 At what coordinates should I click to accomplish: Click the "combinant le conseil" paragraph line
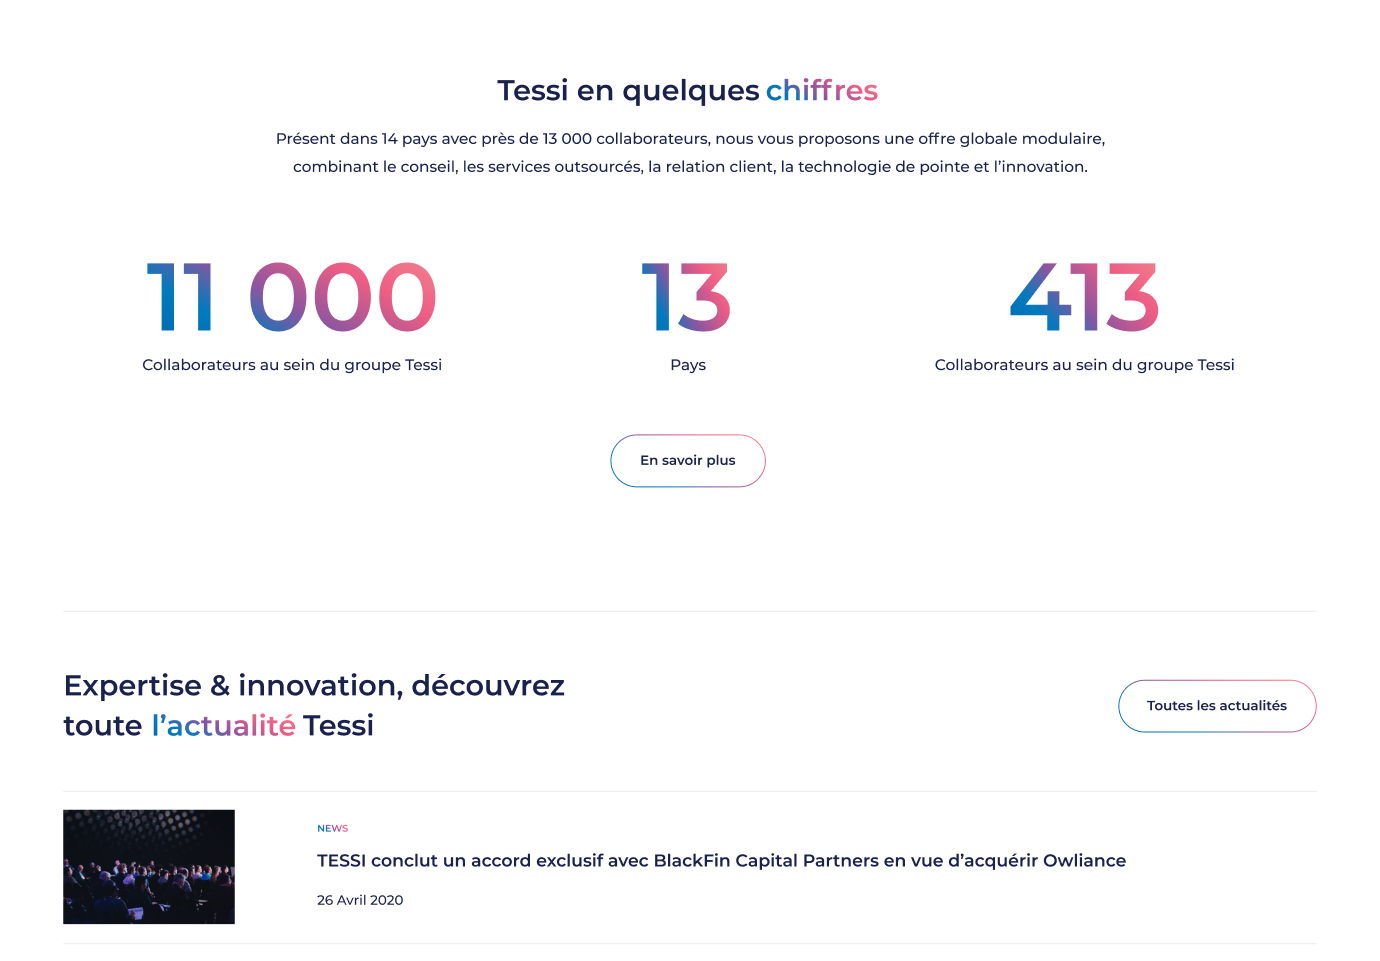click(x=690, y=167)
